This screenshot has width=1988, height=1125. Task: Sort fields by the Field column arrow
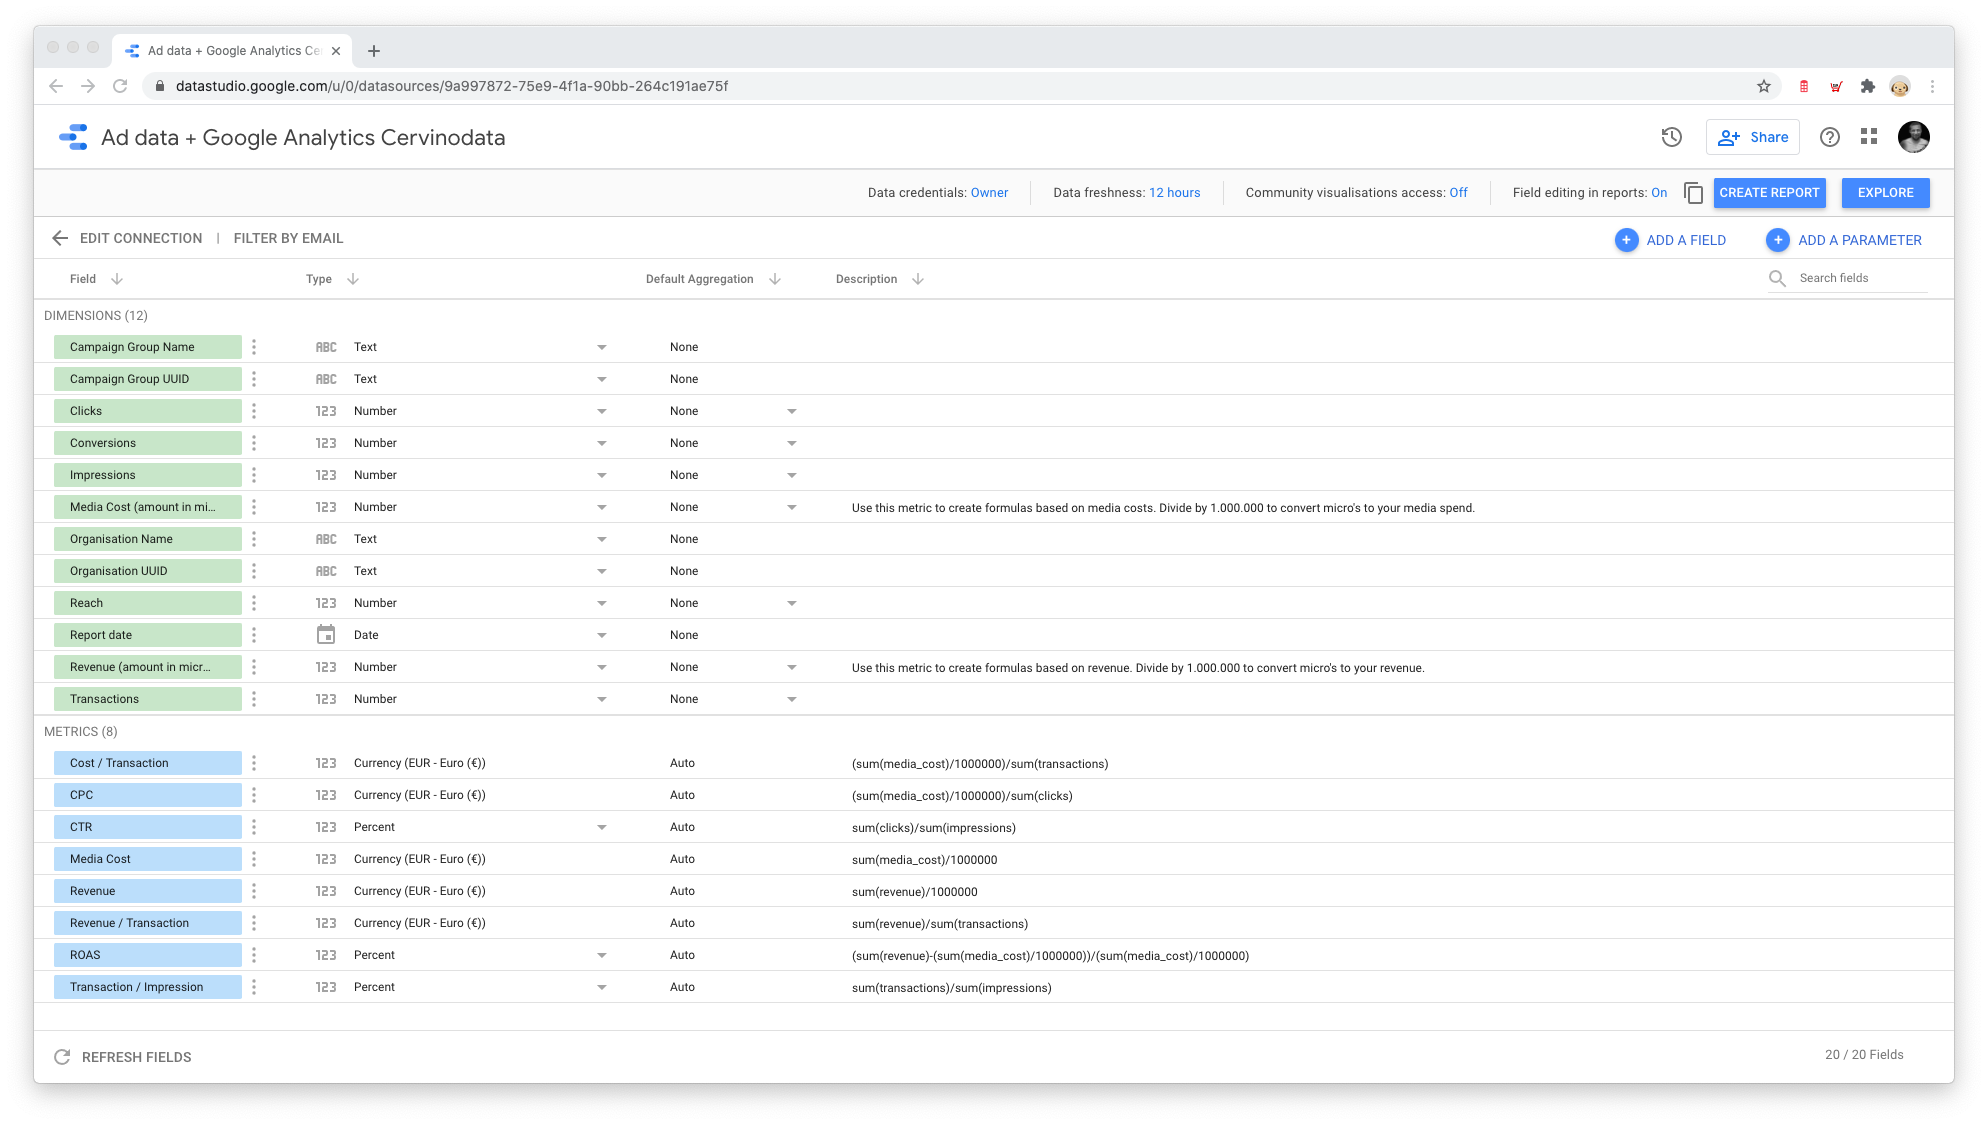tap(117, 279)
